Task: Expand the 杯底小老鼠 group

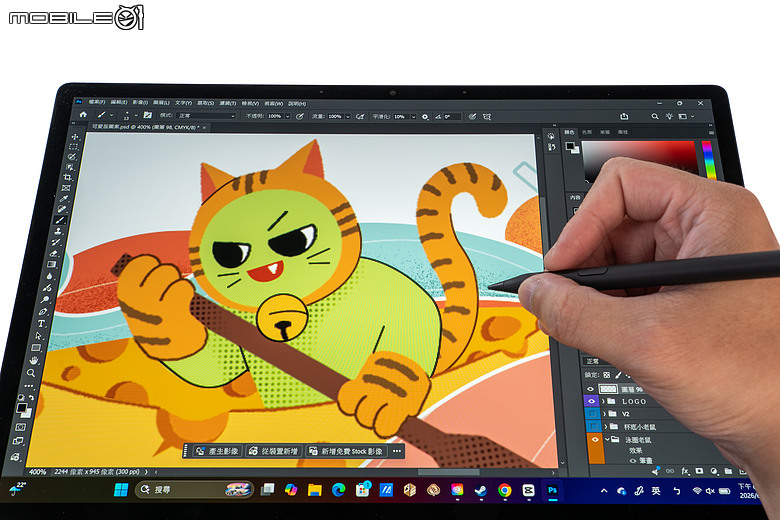Action: 606,426
